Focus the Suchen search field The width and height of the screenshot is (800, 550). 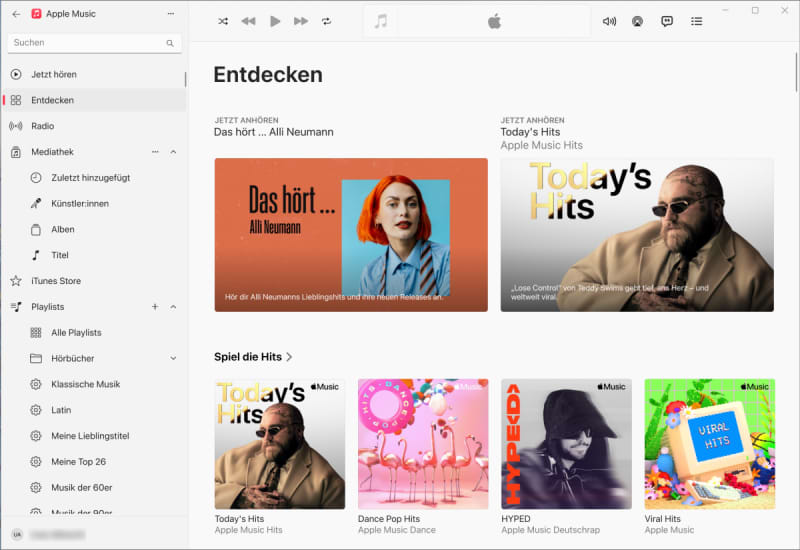click(94, 43)
